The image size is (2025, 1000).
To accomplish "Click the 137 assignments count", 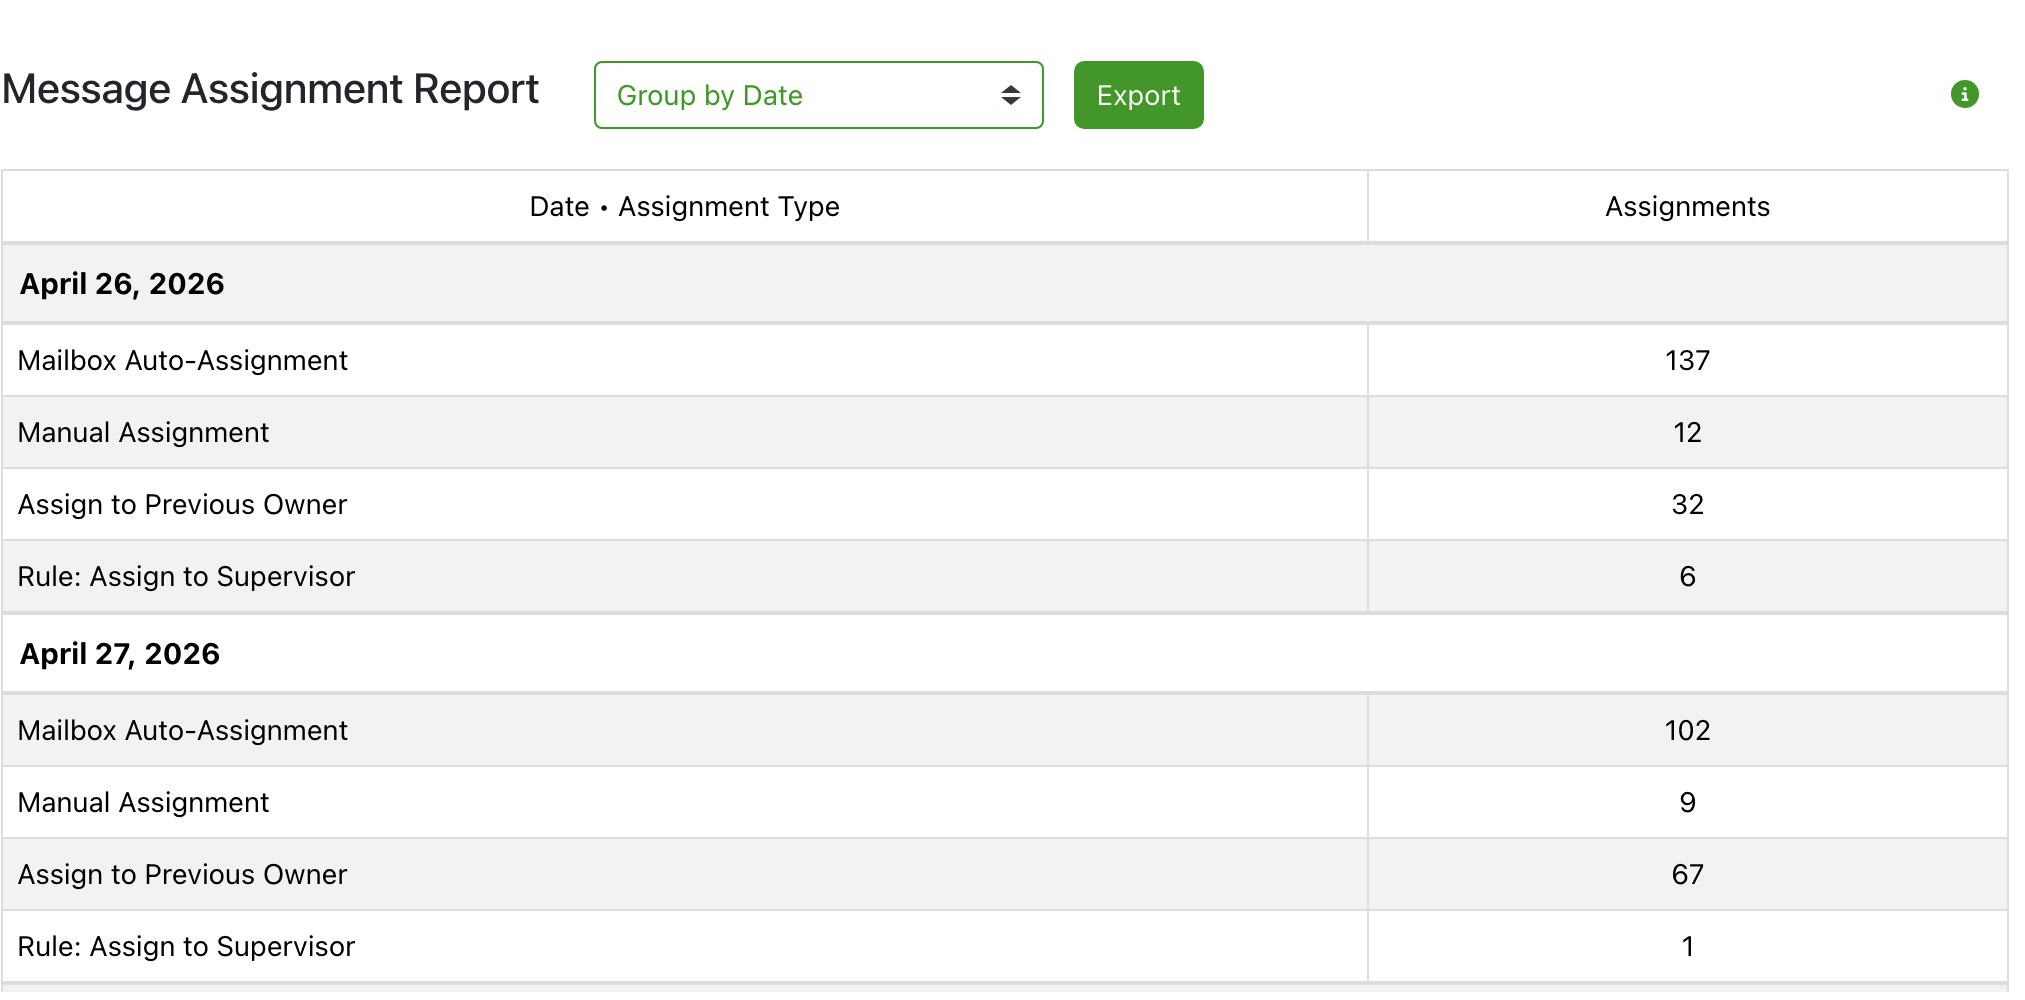I will point(1687,360).
